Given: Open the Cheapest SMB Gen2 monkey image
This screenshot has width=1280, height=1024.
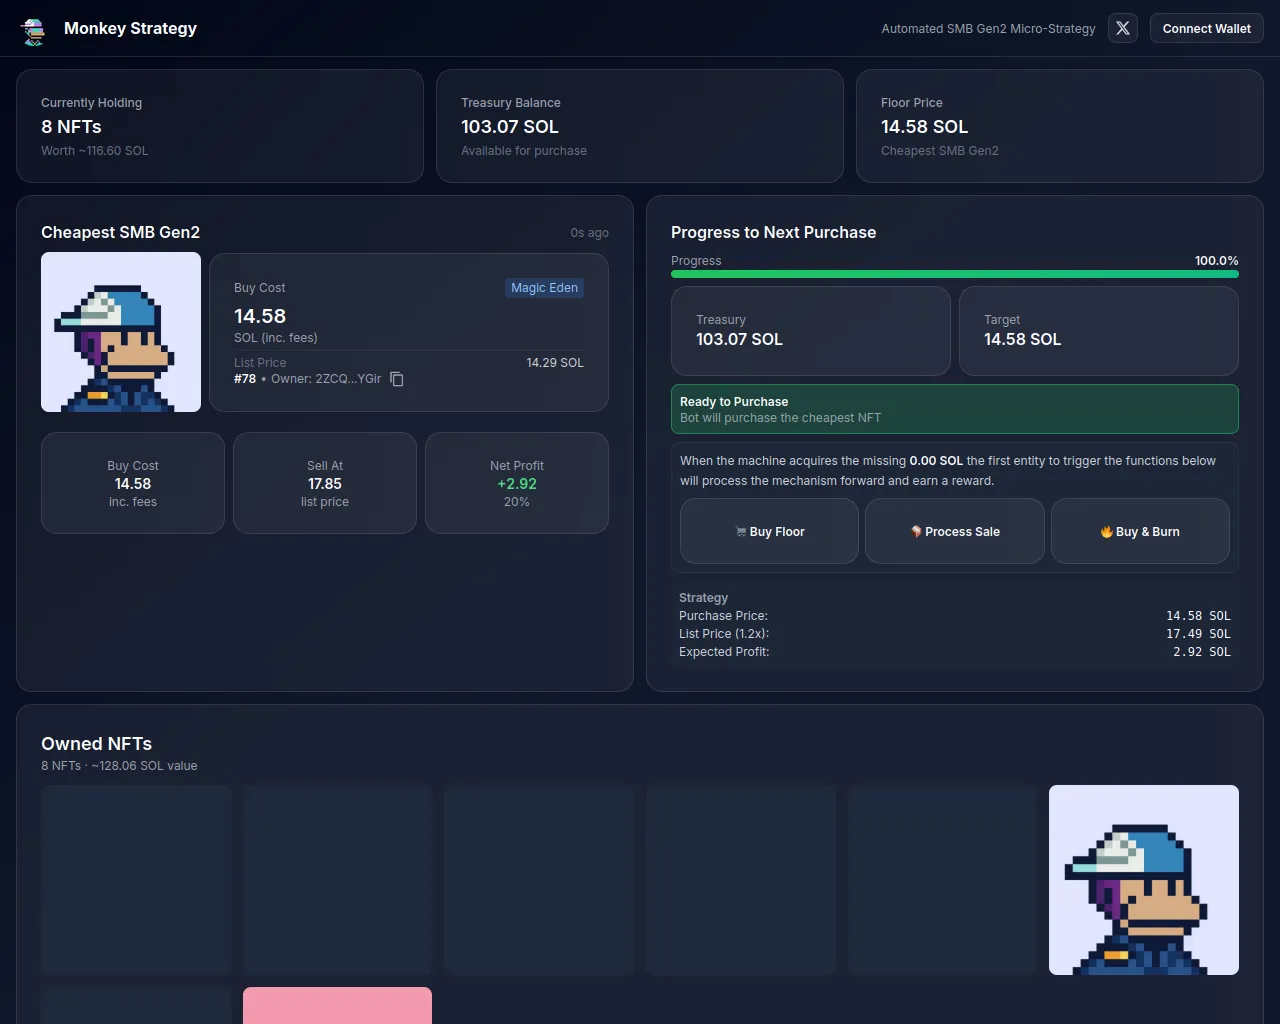Looking at the screenshot, I should click(121, 332).
